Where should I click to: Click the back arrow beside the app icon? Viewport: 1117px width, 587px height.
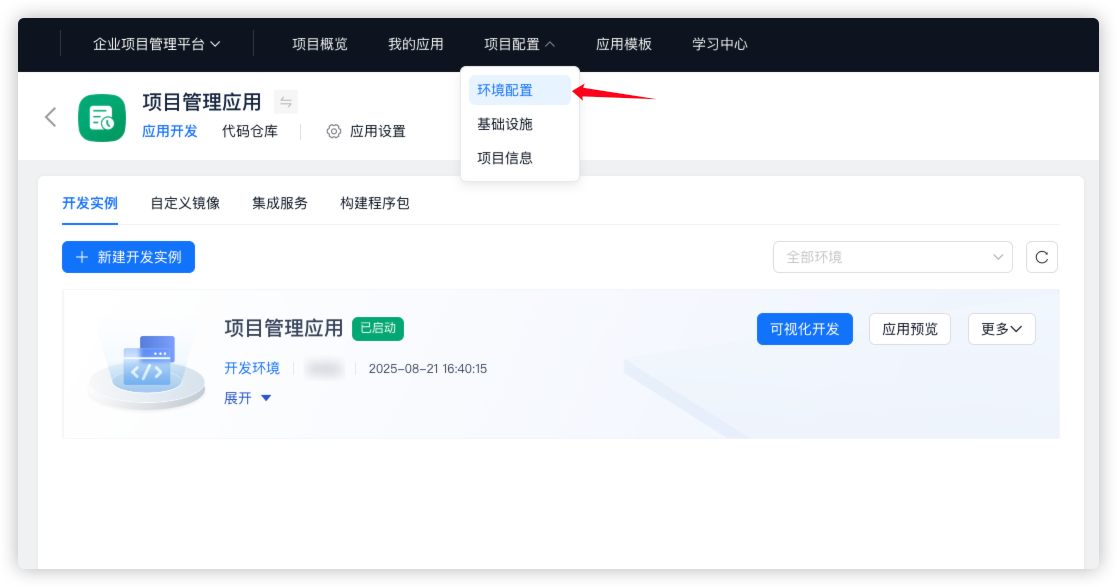50,117
